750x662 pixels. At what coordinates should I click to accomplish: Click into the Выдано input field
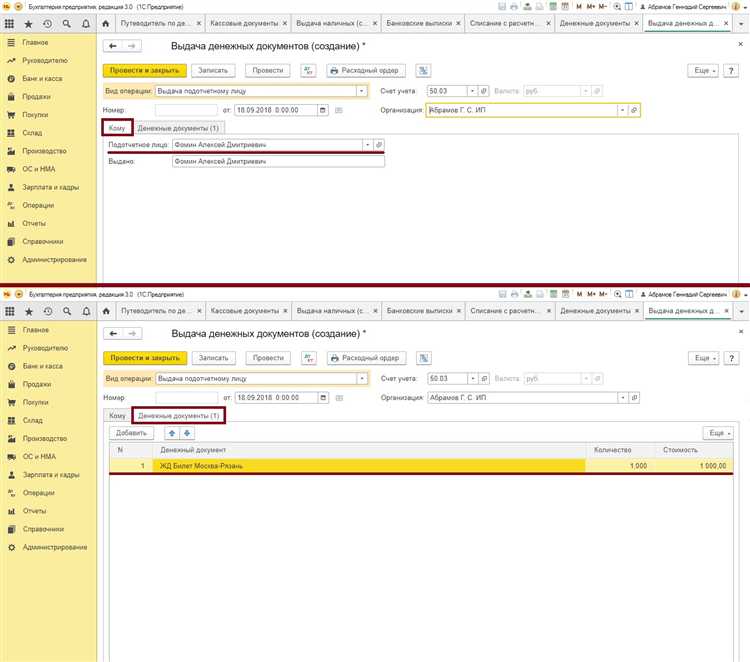[x=277, y=161]
